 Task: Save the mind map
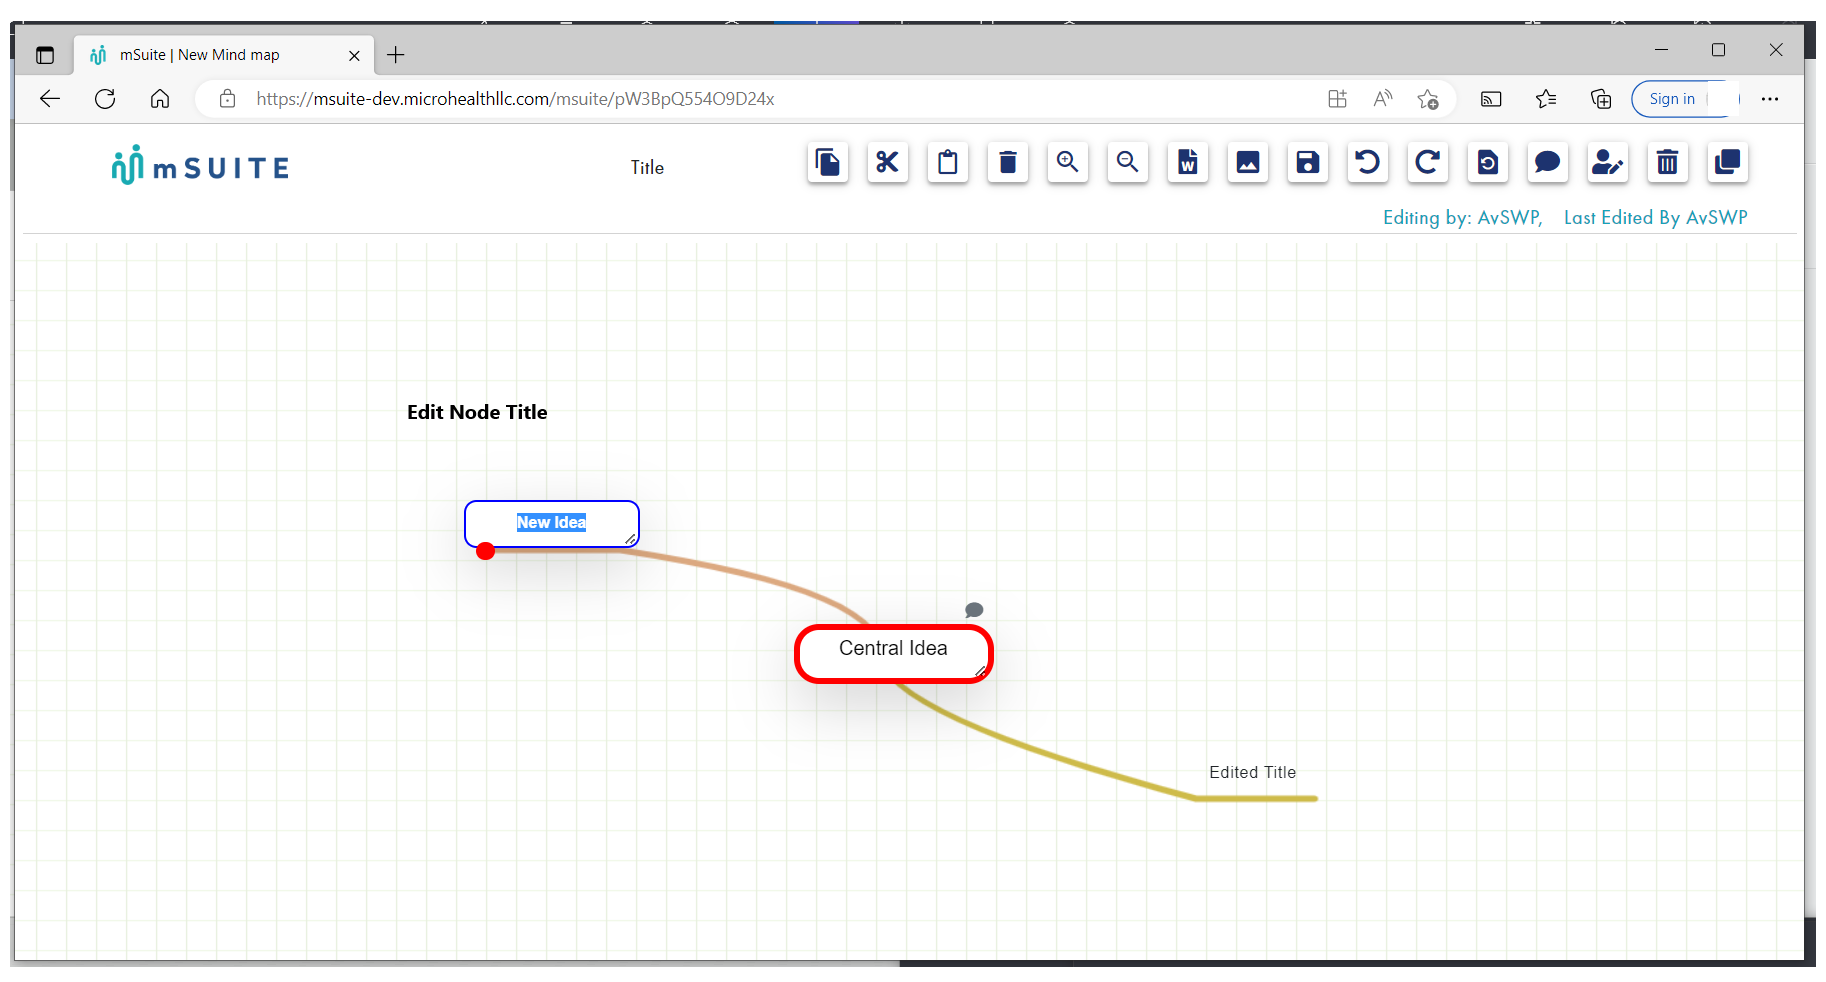(x=1308, y=163)
